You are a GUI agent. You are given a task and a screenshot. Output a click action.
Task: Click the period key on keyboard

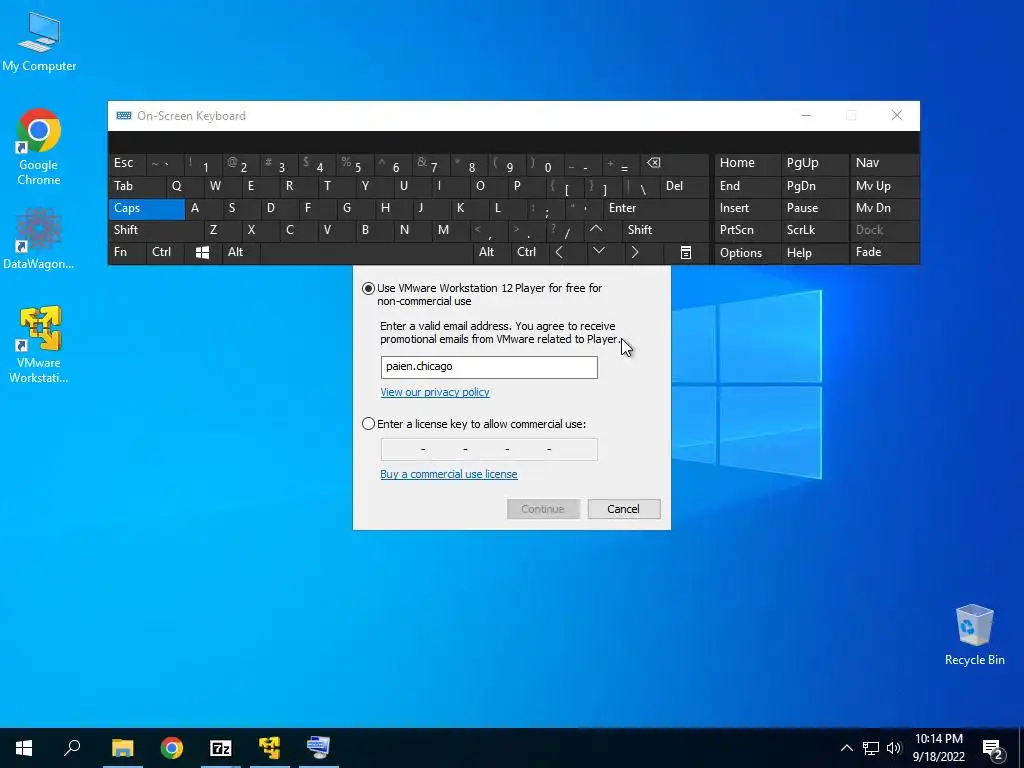pos(526,230)
